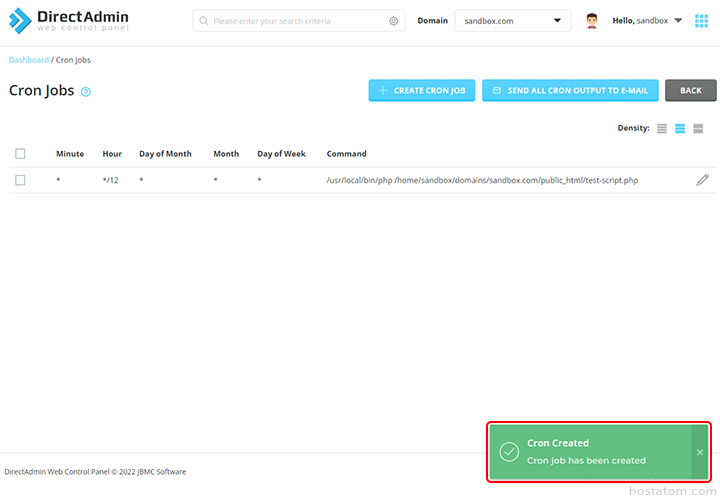This screenshot has width=720, height=498.
Task: Check the test-script.php cron job row
Action: tap(20, 180)
